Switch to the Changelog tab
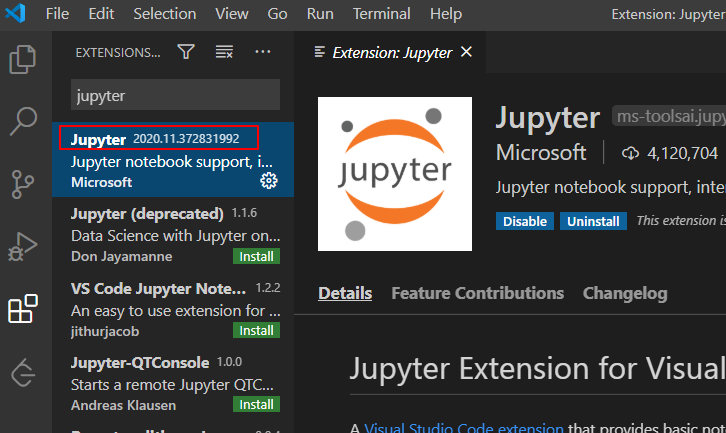This screenshot has height=433, width=726. point(625,293)
